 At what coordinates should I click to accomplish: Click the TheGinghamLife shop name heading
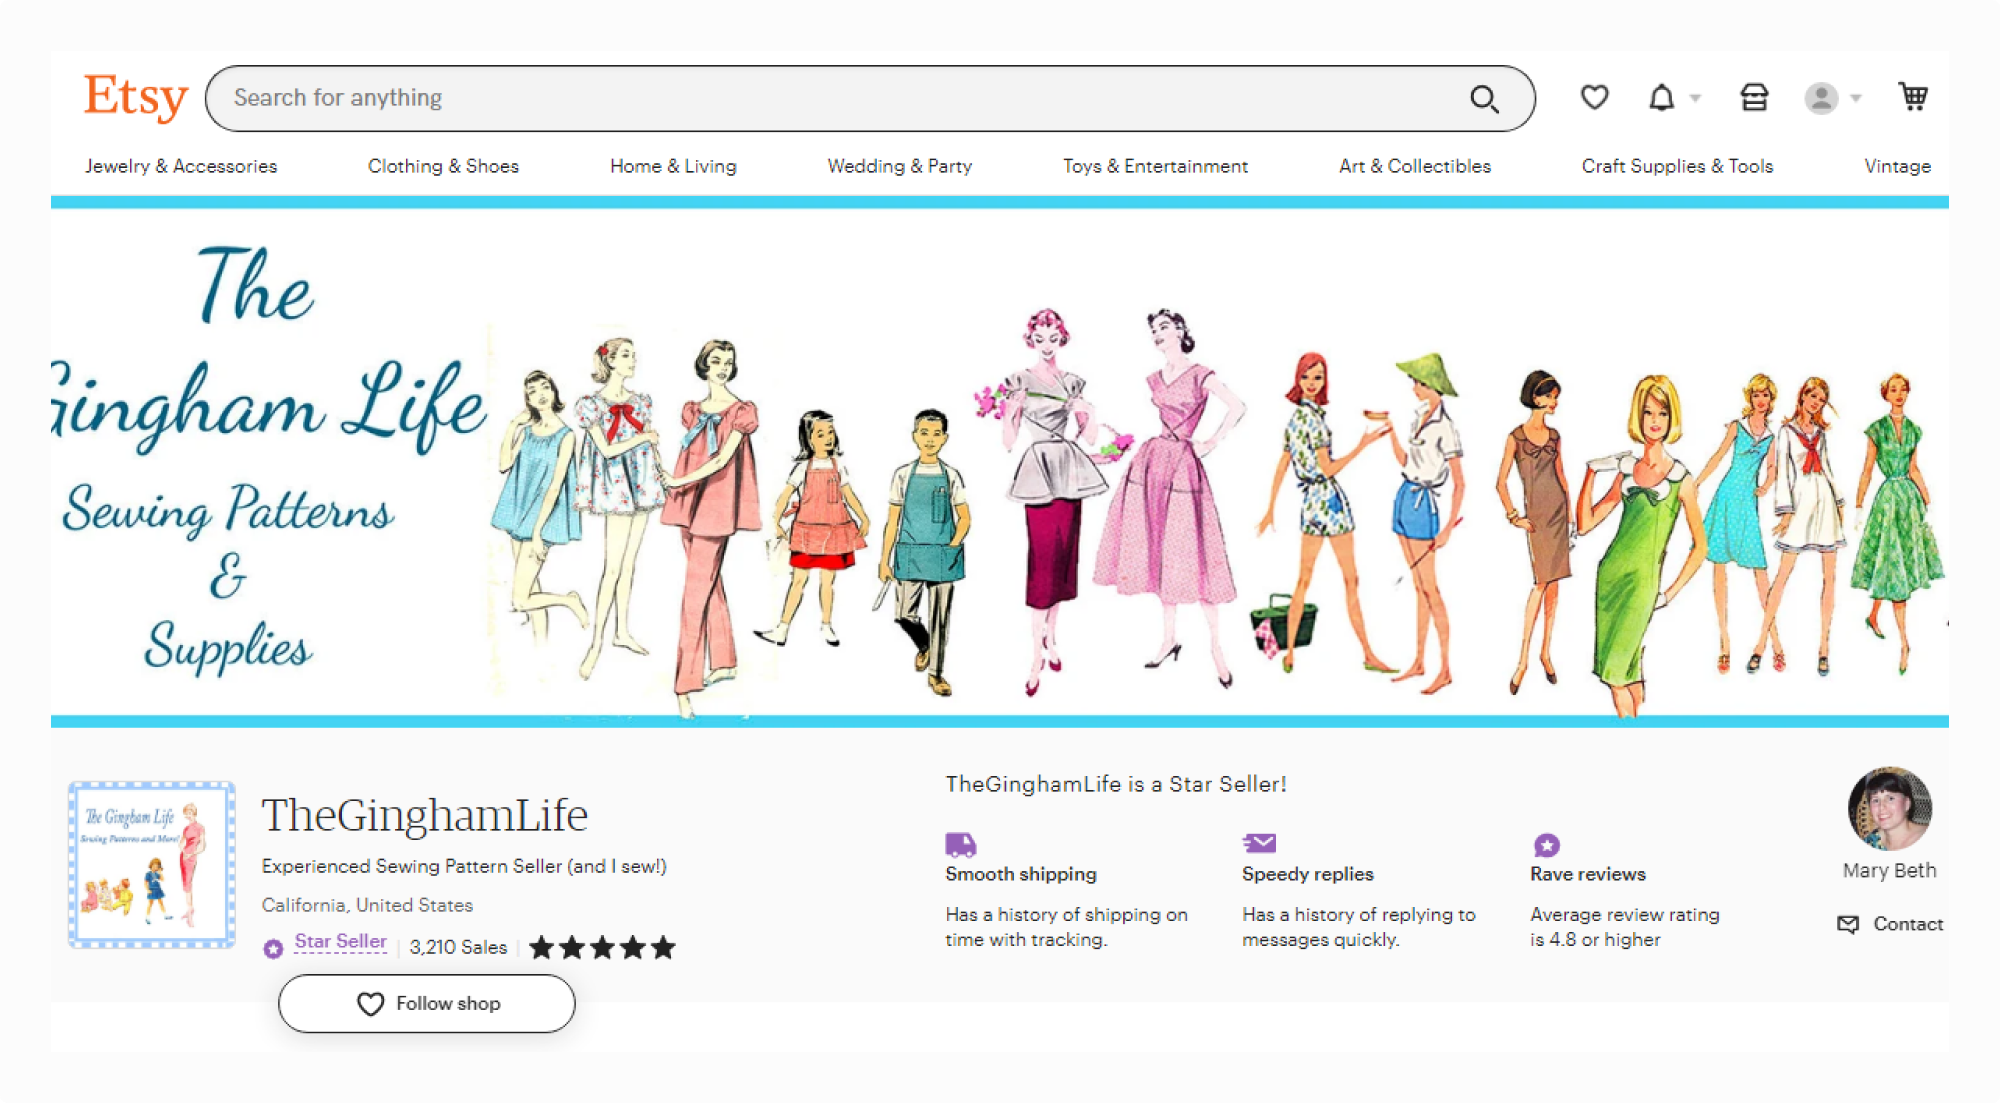[x=425, y=815]
